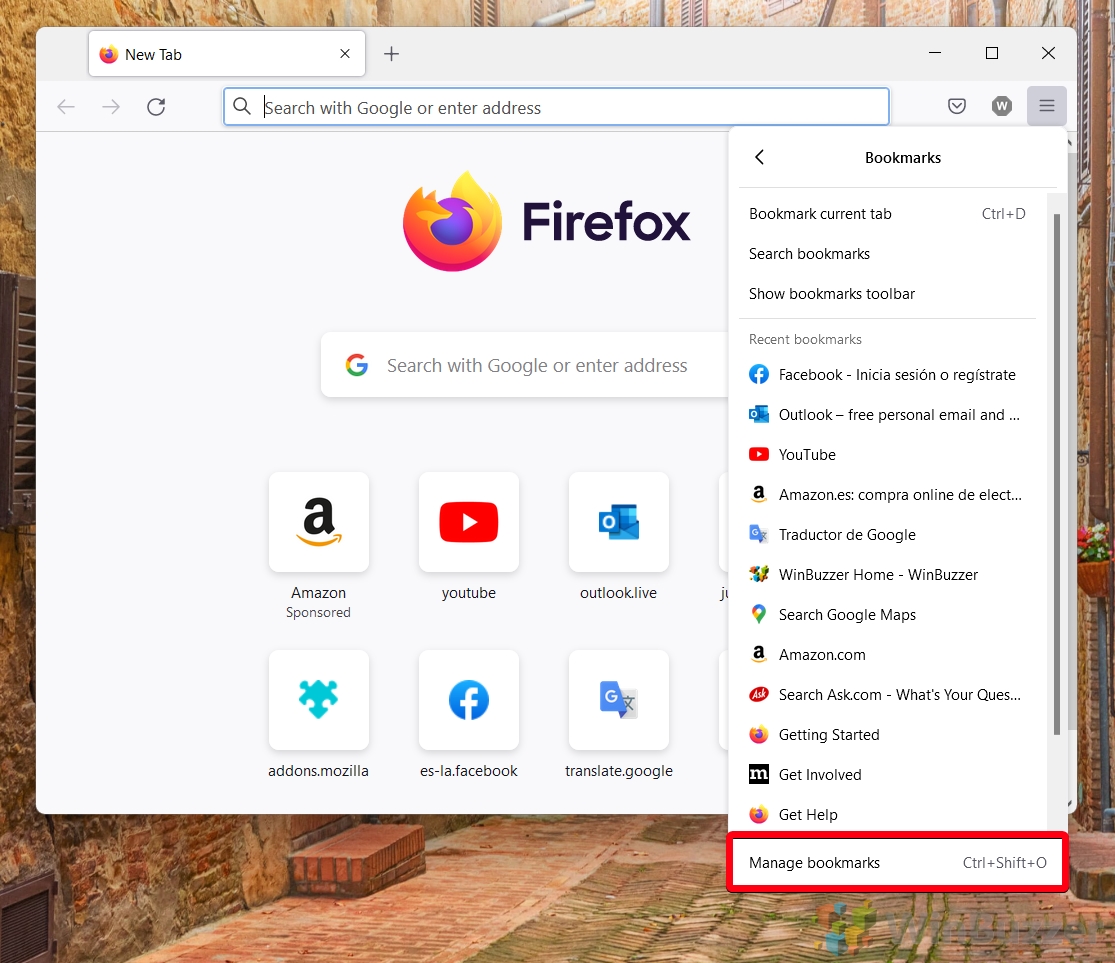
Task: Open Getting Started bookmark
Action: point(887,735)
